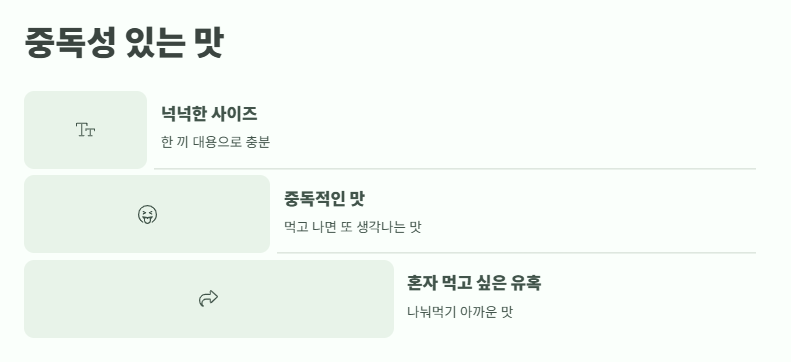This screenshot has width=791, height=362.
Task: Click the curved share arrow icon
Action: click(x=208, y=298)
